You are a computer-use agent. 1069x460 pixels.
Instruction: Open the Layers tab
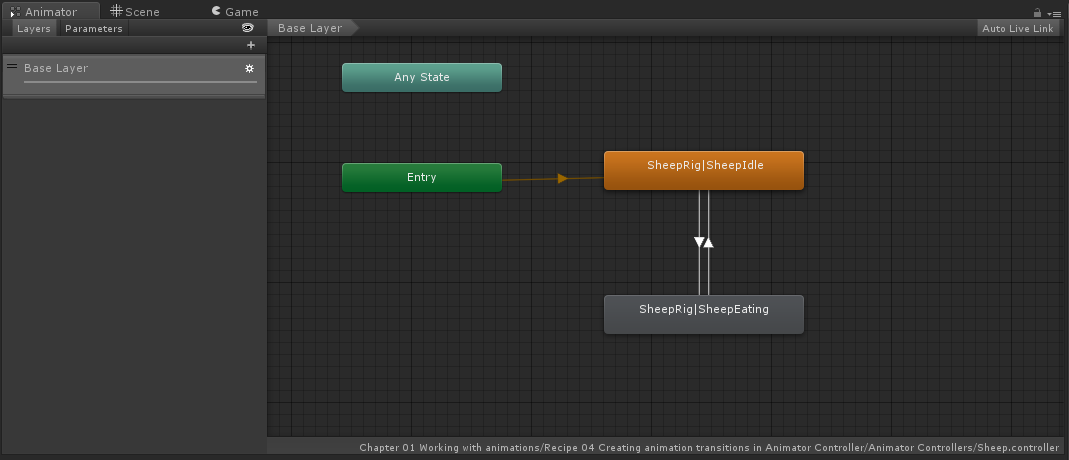(33, 29)
